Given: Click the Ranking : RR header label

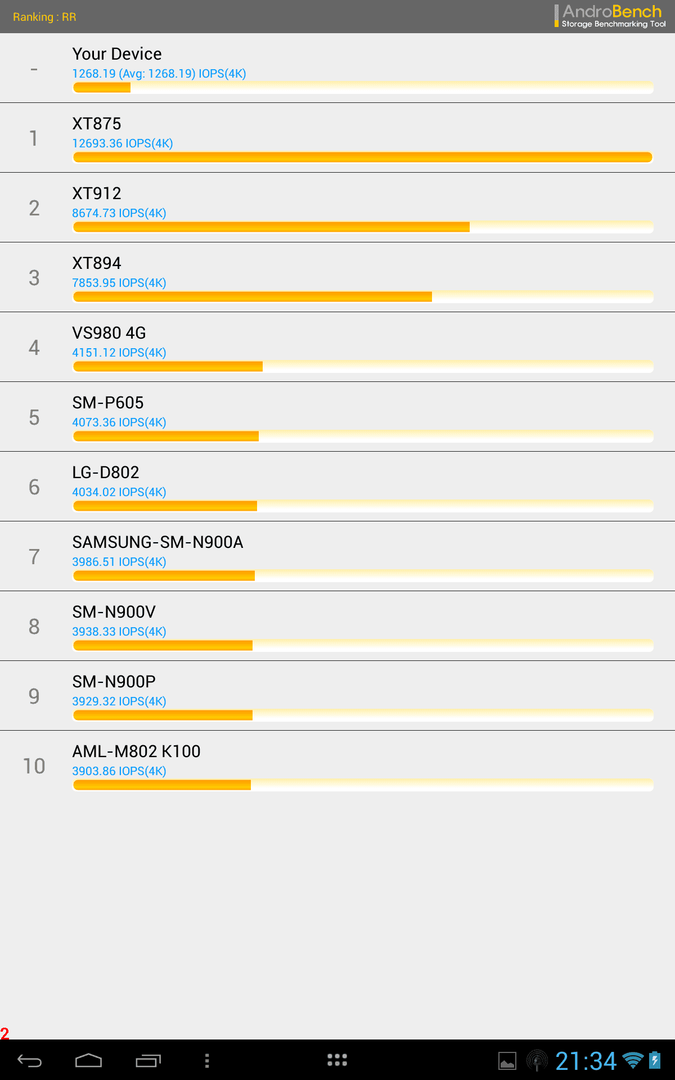Looking at the screenshot, I should [45, 17].
